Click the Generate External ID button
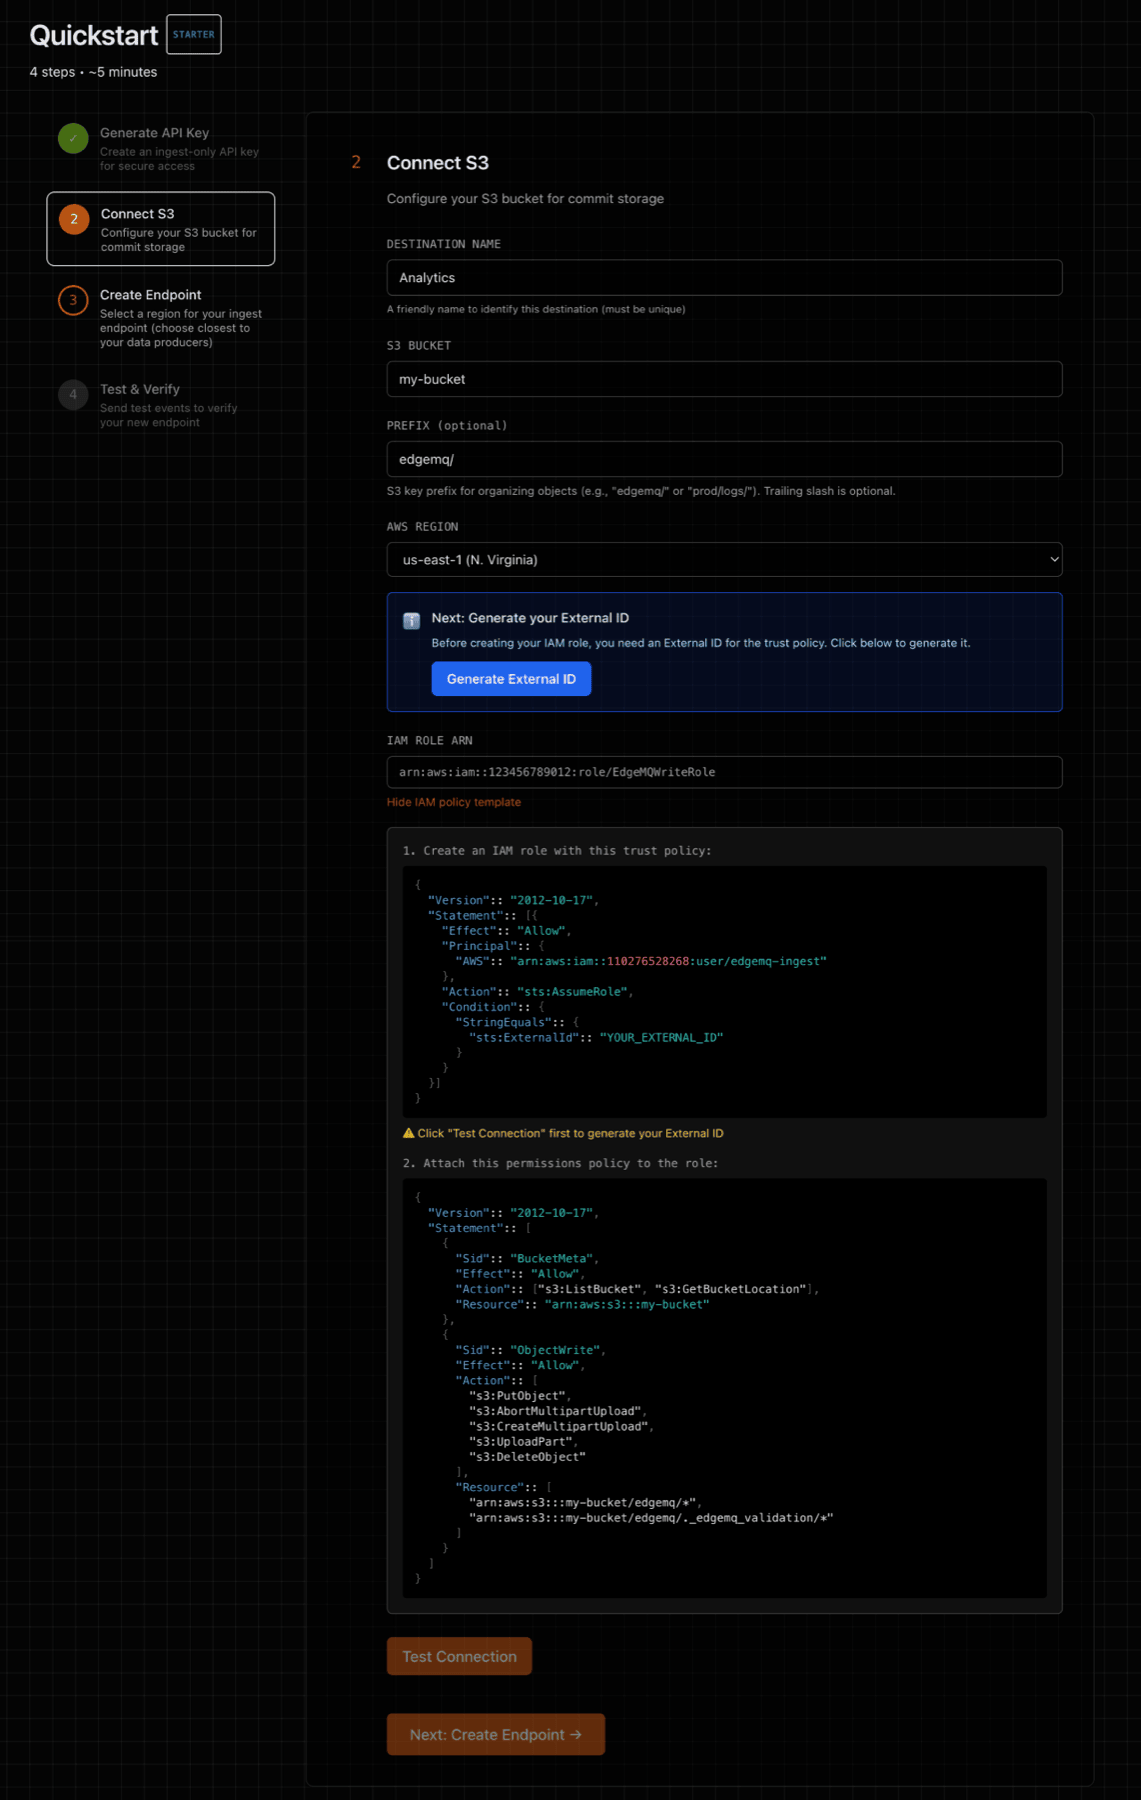 pyautogui.click(x=511, y=679)
